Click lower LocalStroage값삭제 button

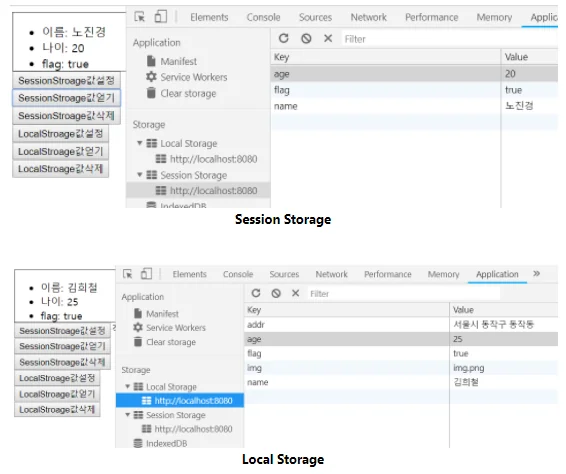tap(57, 409)
